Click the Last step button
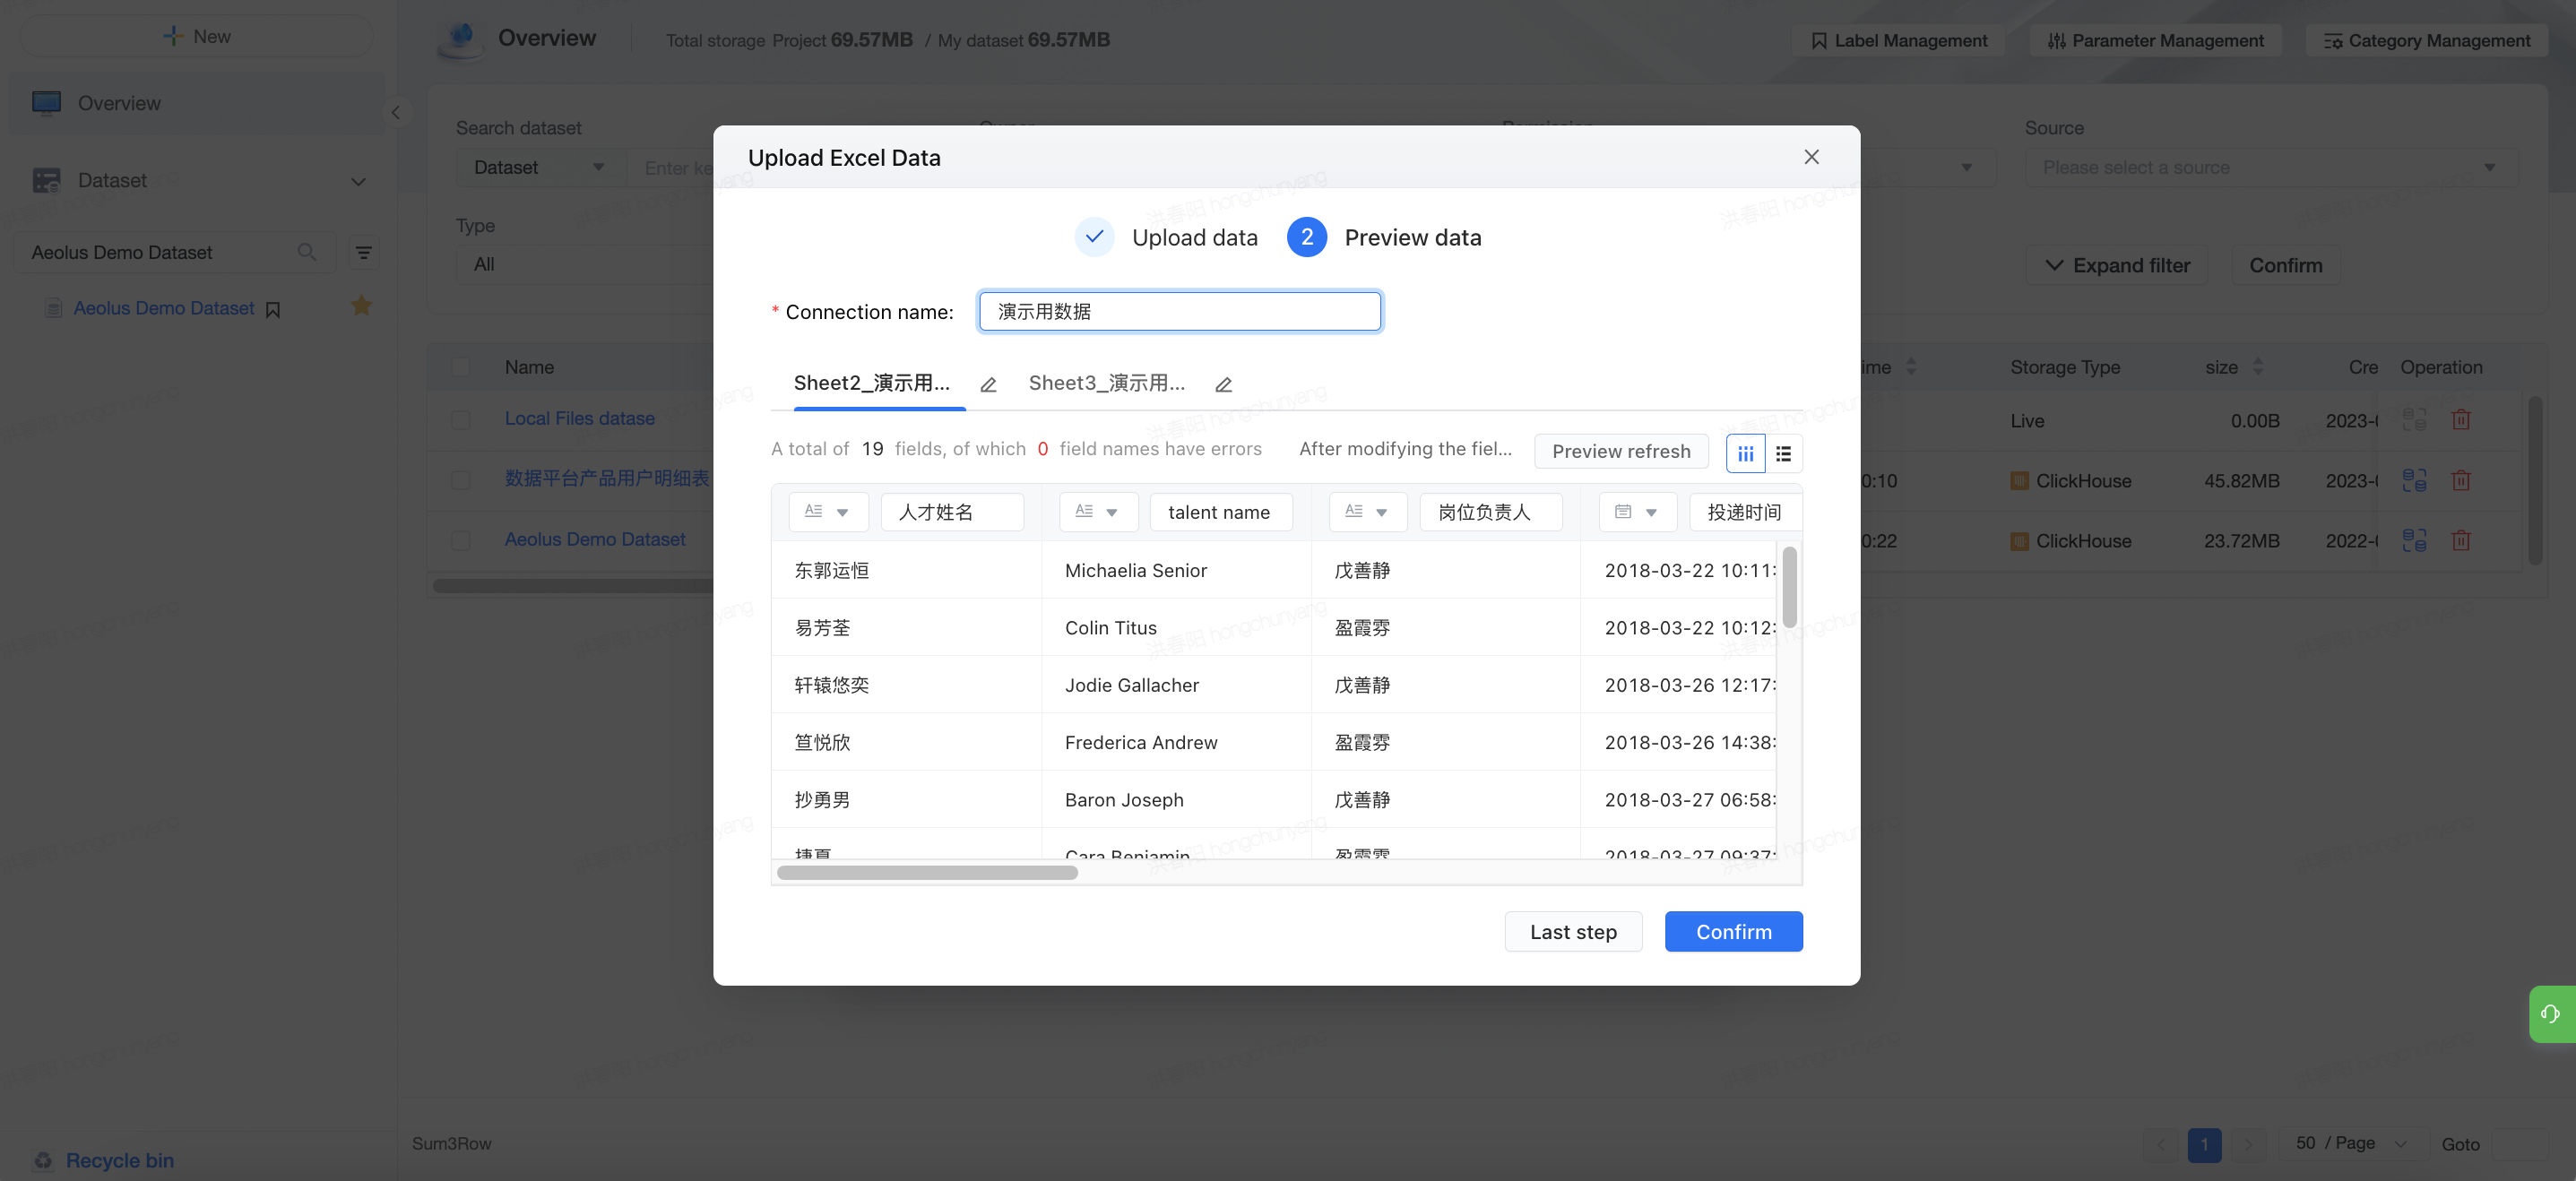The width and height of the screenshot is (2576, 1181). [1573, 931]
